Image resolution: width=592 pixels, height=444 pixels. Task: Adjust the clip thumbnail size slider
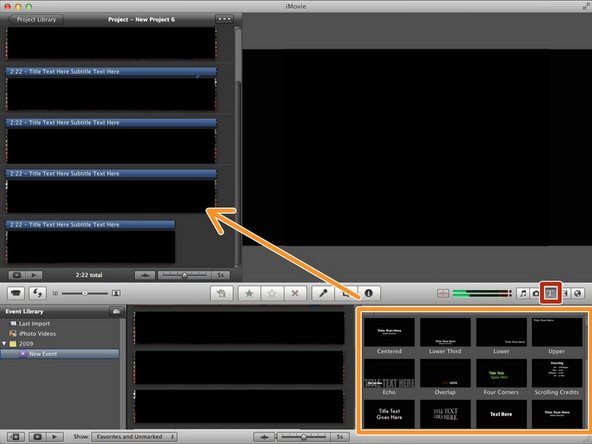click(x=85, y=293)
